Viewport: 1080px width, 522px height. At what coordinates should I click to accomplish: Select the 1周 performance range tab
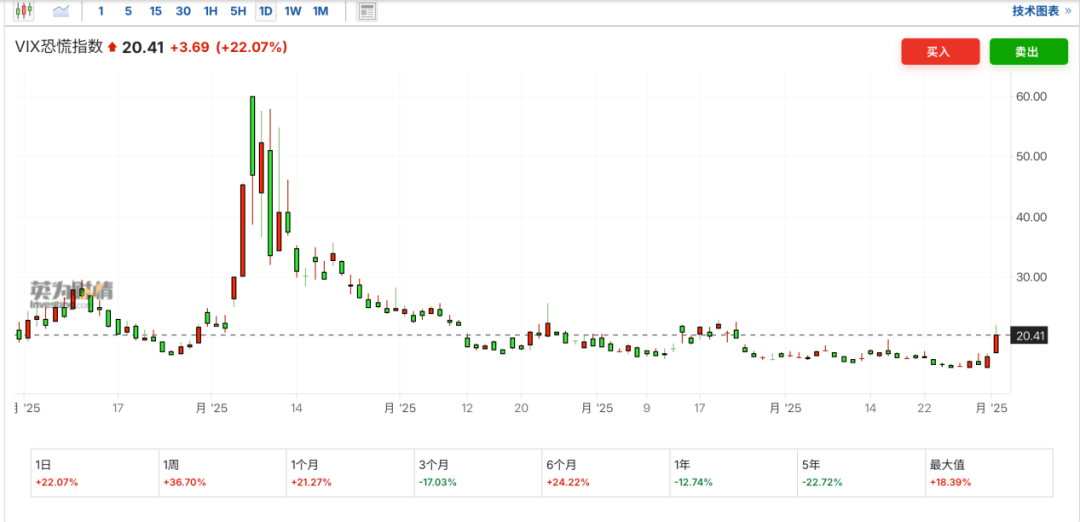221,472
